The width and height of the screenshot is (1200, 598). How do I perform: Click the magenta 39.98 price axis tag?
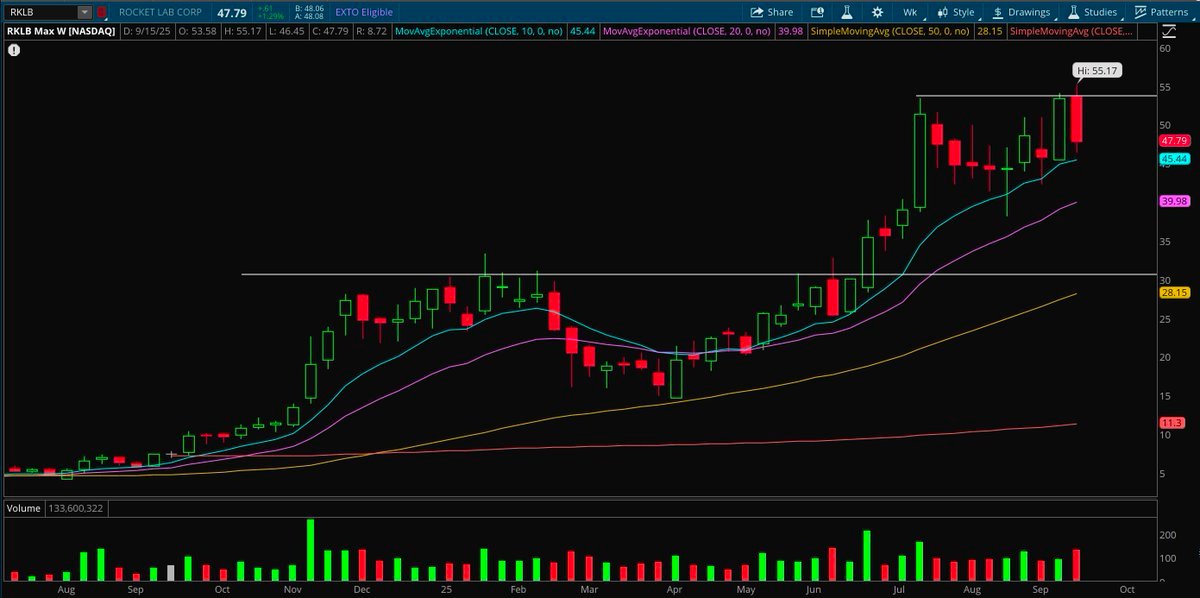1173,201
